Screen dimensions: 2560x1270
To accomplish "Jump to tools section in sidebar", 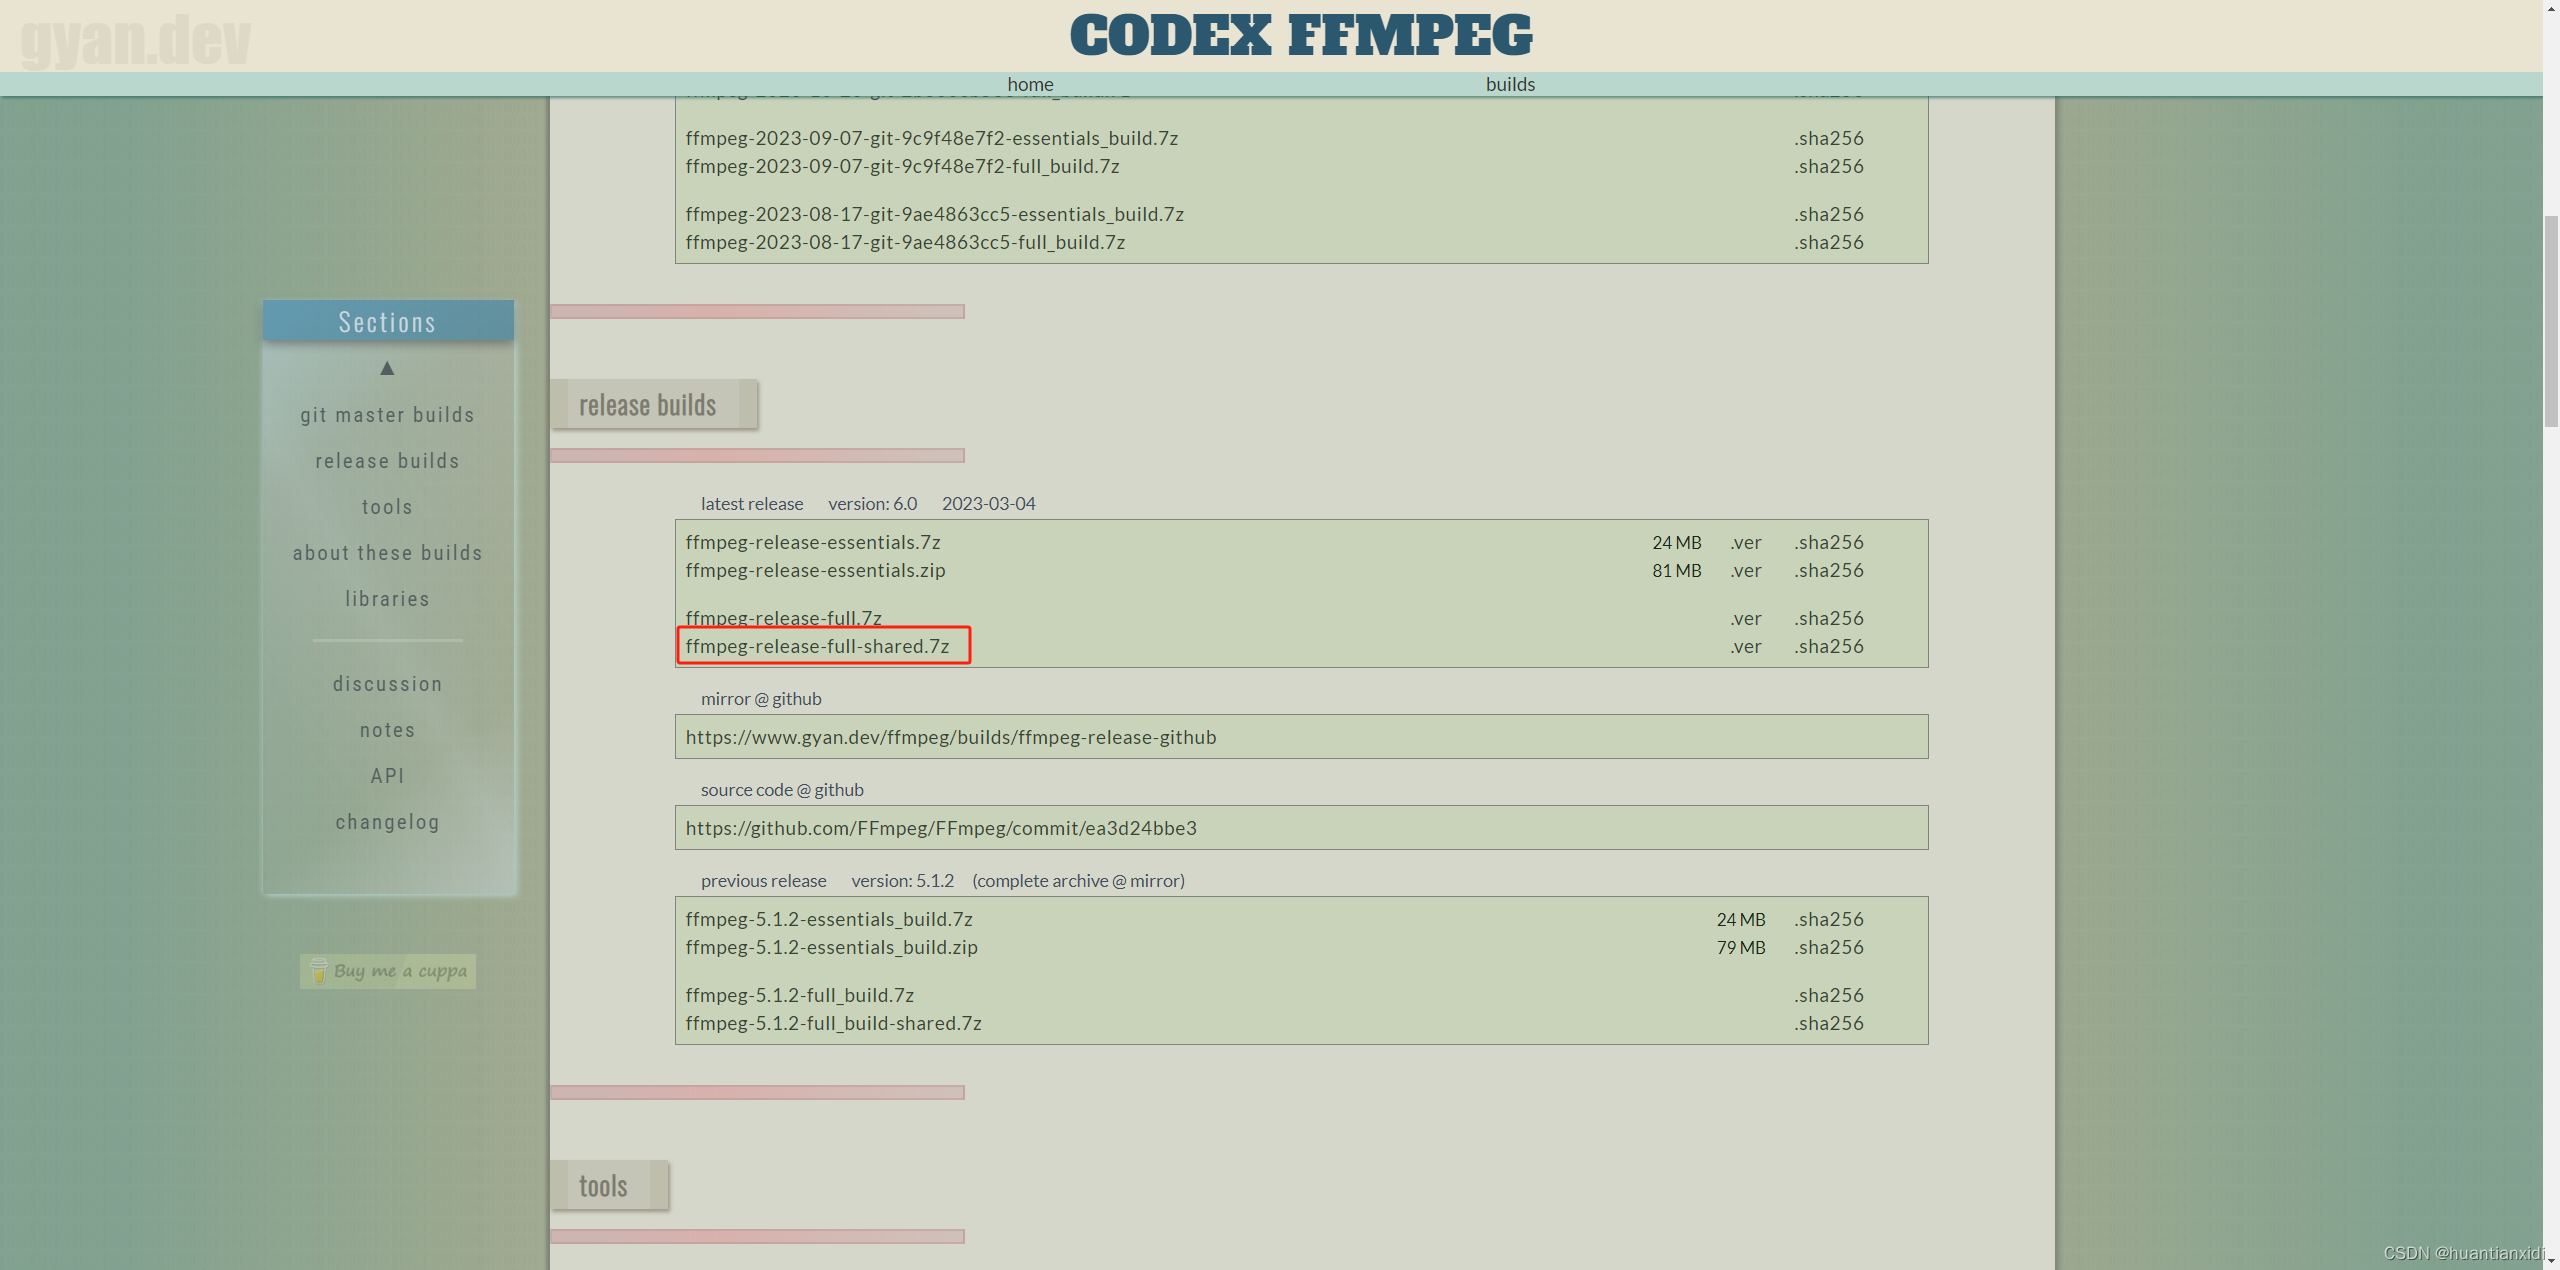I will [387, 507].
